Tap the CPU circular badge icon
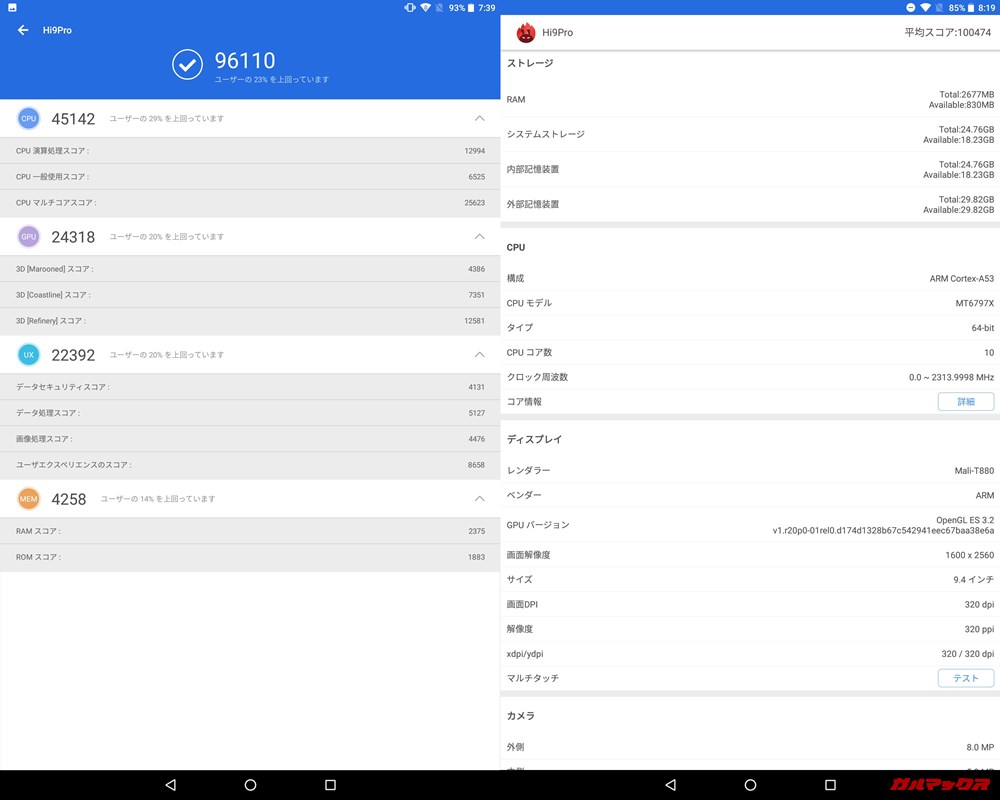The width and height of the screenshot is (1000, 800). pos(28,118)
